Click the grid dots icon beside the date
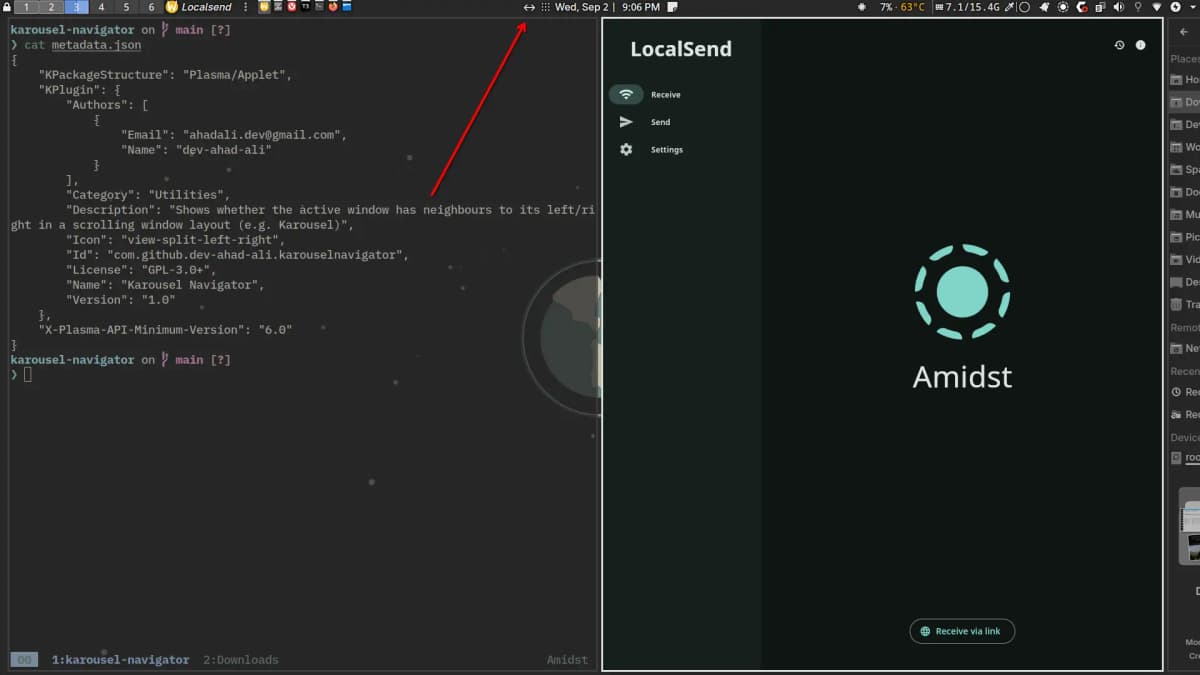Image resolution: width=1200 pixels, height=675 pixels. click(x=545, y=7)
